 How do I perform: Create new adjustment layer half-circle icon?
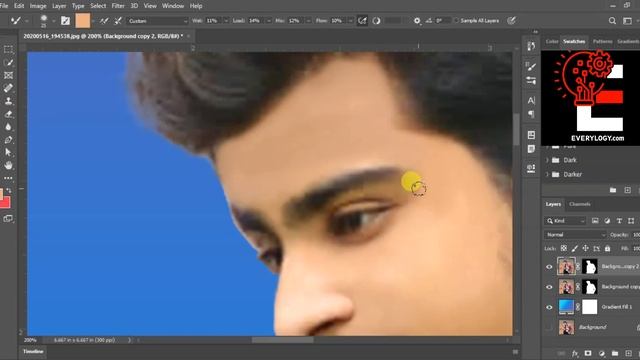(601, 353)
